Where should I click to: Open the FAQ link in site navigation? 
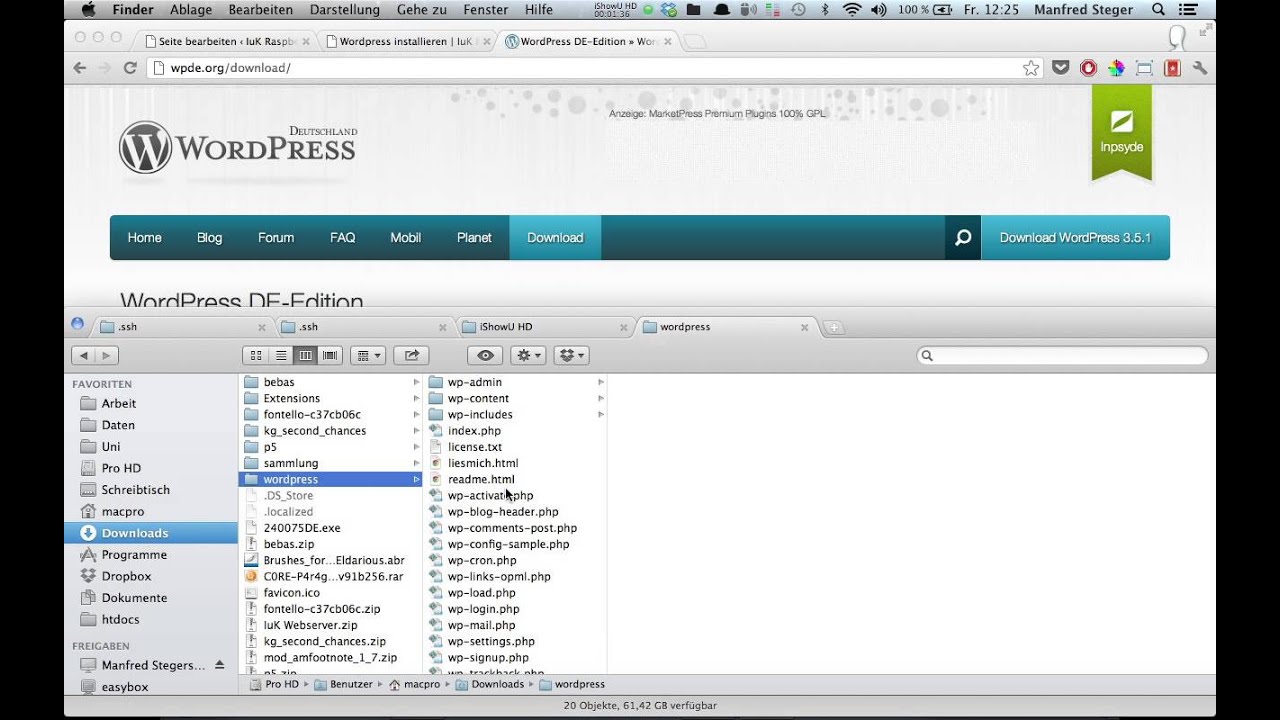coord(342,238)
